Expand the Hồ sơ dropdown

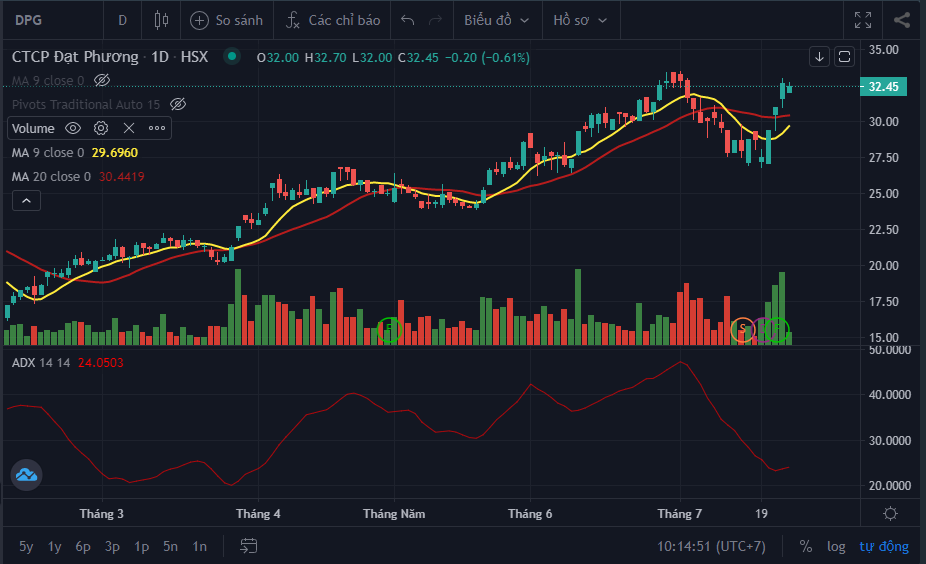tap(582, 20)
